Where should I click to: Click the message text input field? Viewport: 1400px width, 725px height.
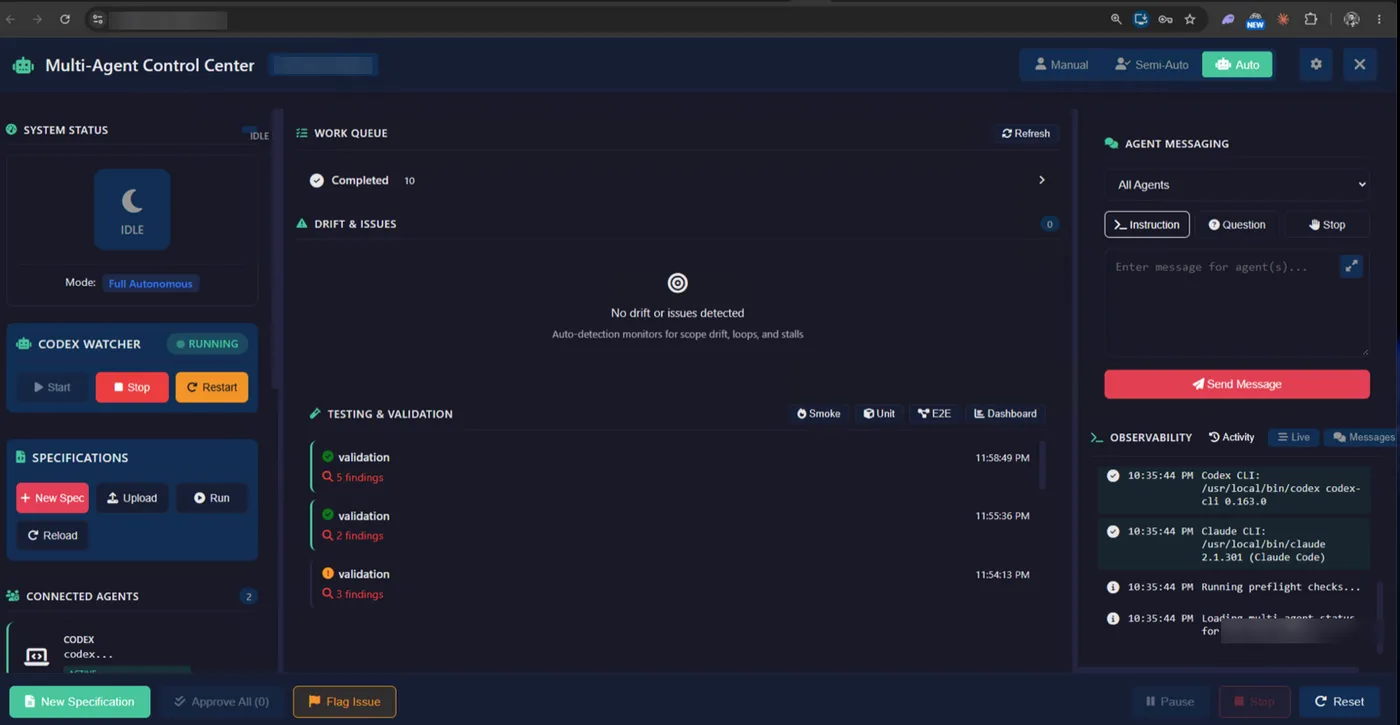tap(1237, 303)
